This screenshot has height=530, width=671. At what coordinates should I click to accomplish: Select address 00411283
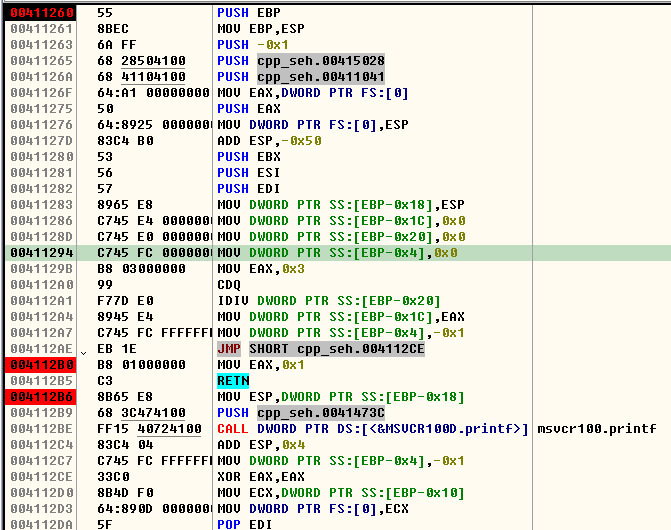pyautogui.click(x=42, y=205)
